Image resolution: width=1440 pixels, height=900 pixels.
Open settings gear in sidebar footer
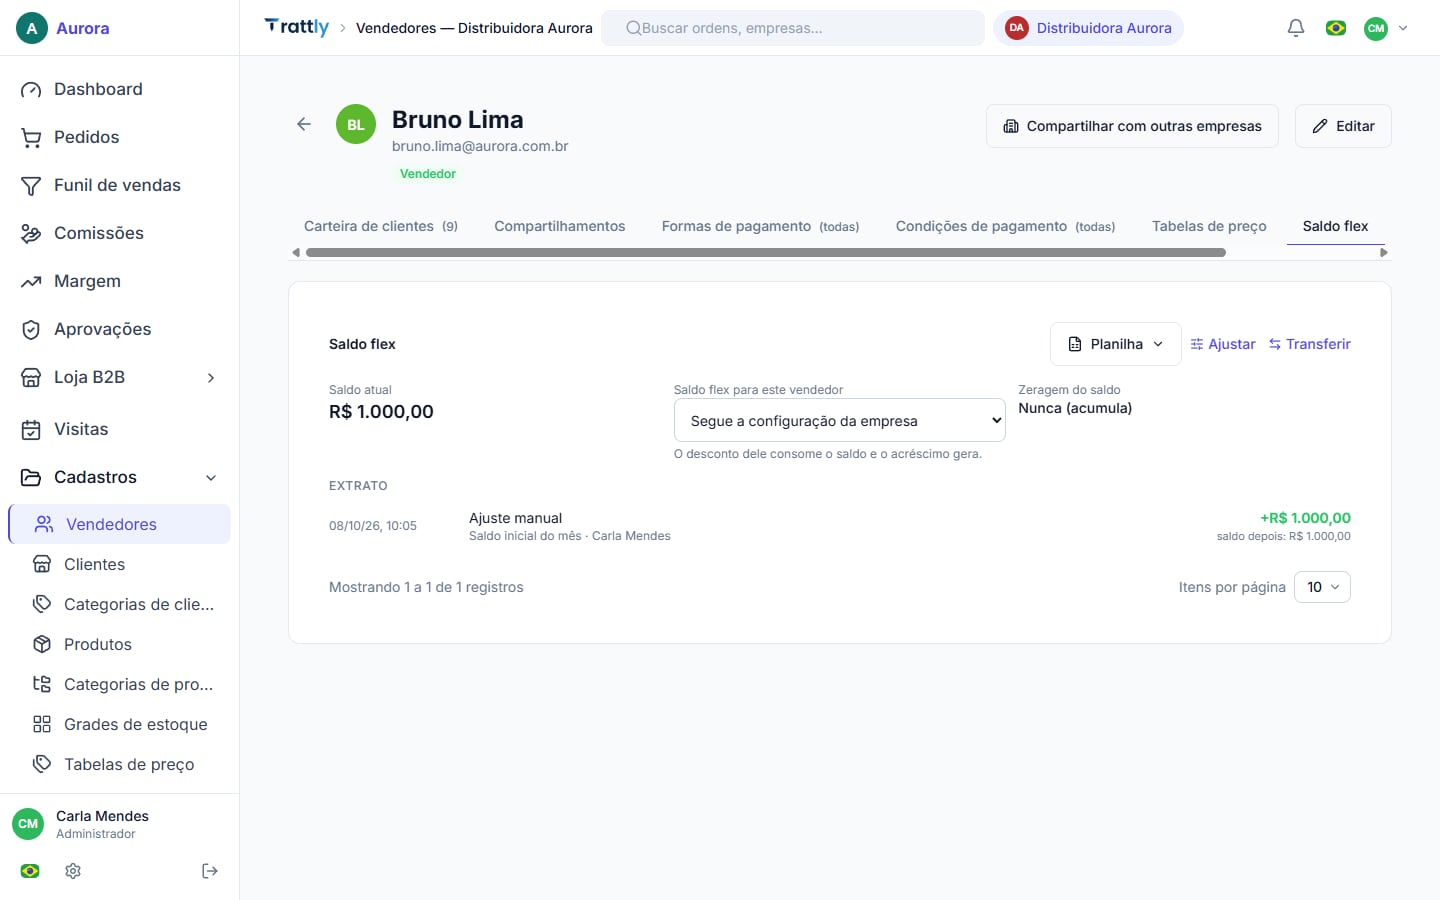click(73, 871)
